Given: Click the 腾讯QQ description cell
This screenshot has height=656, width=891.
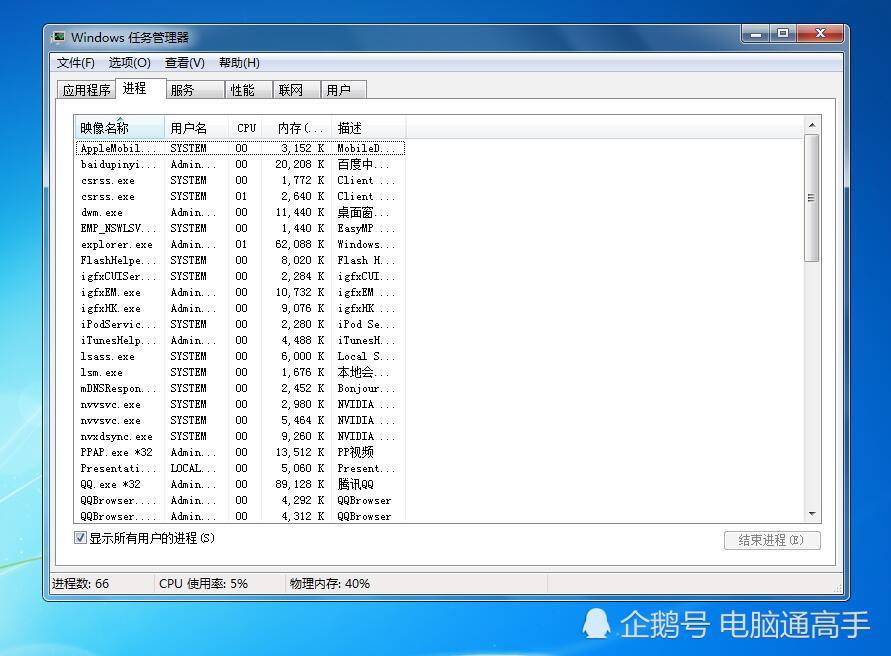Looking at the screenshot, I should [x=356, y=484].
